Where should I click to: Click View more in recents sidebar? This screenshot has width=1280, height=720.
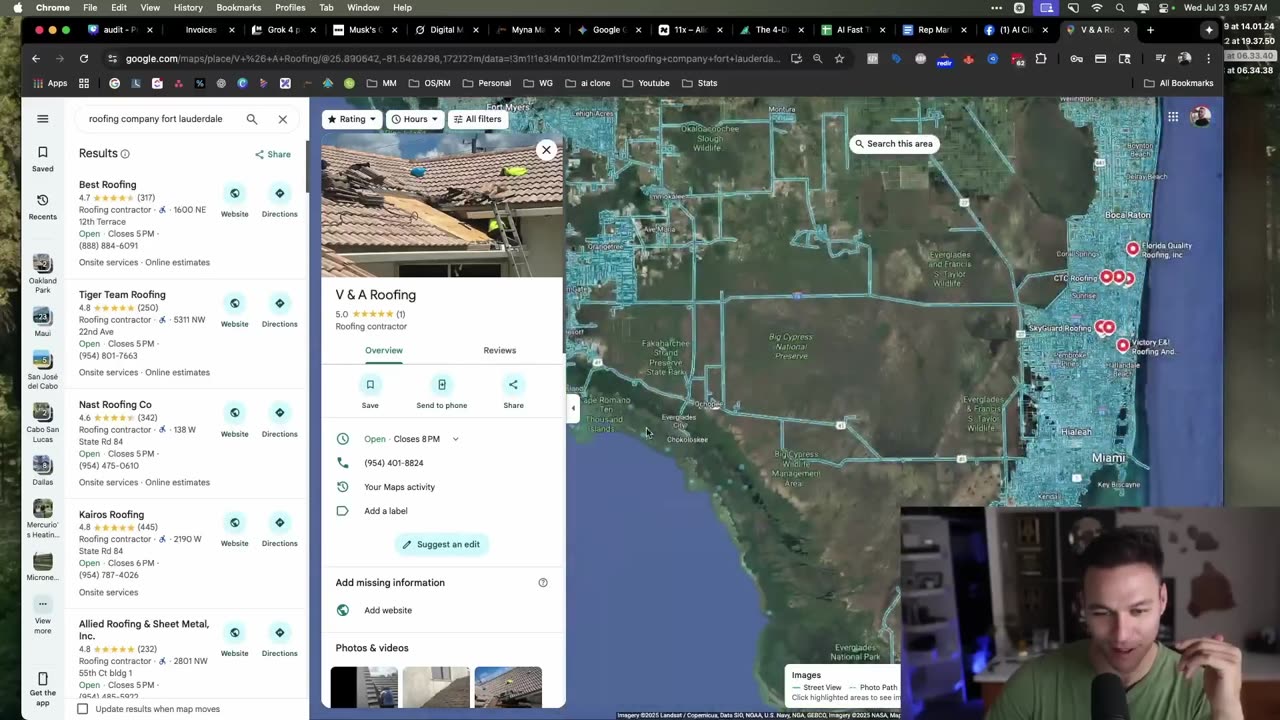tap(42, 617)
